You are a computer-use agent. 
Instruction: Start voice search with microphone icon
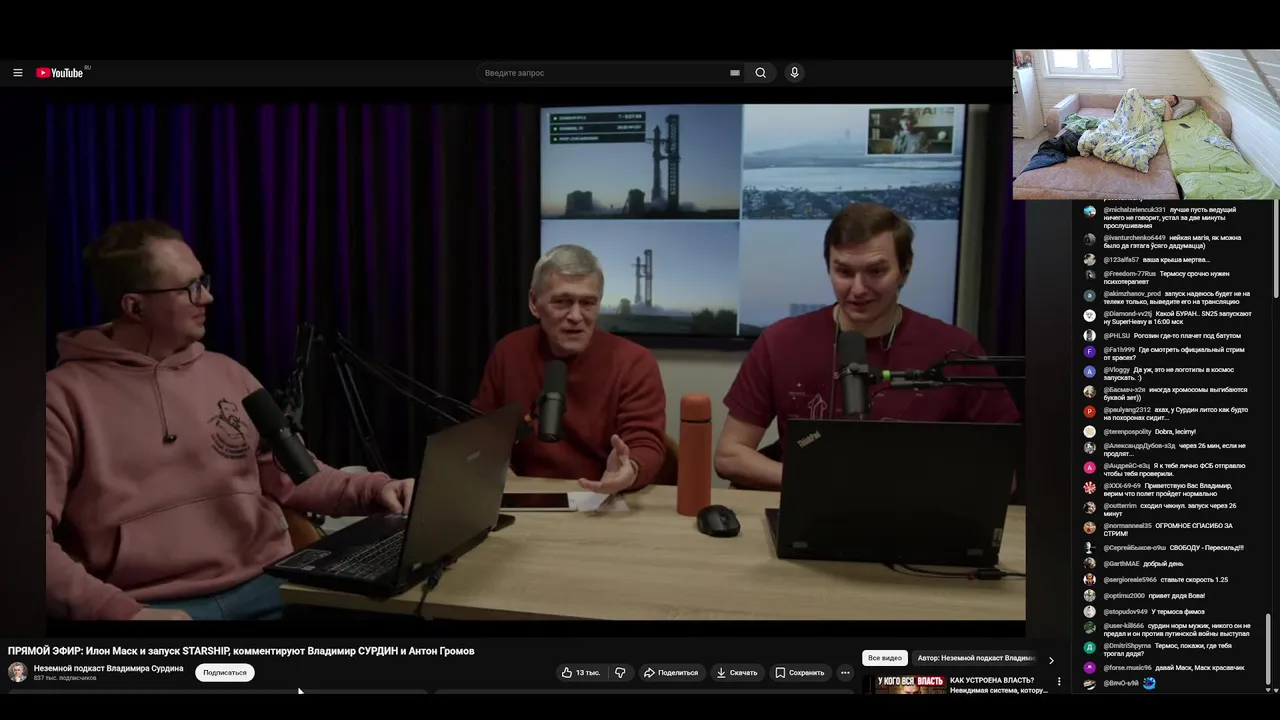coord(795,73)
